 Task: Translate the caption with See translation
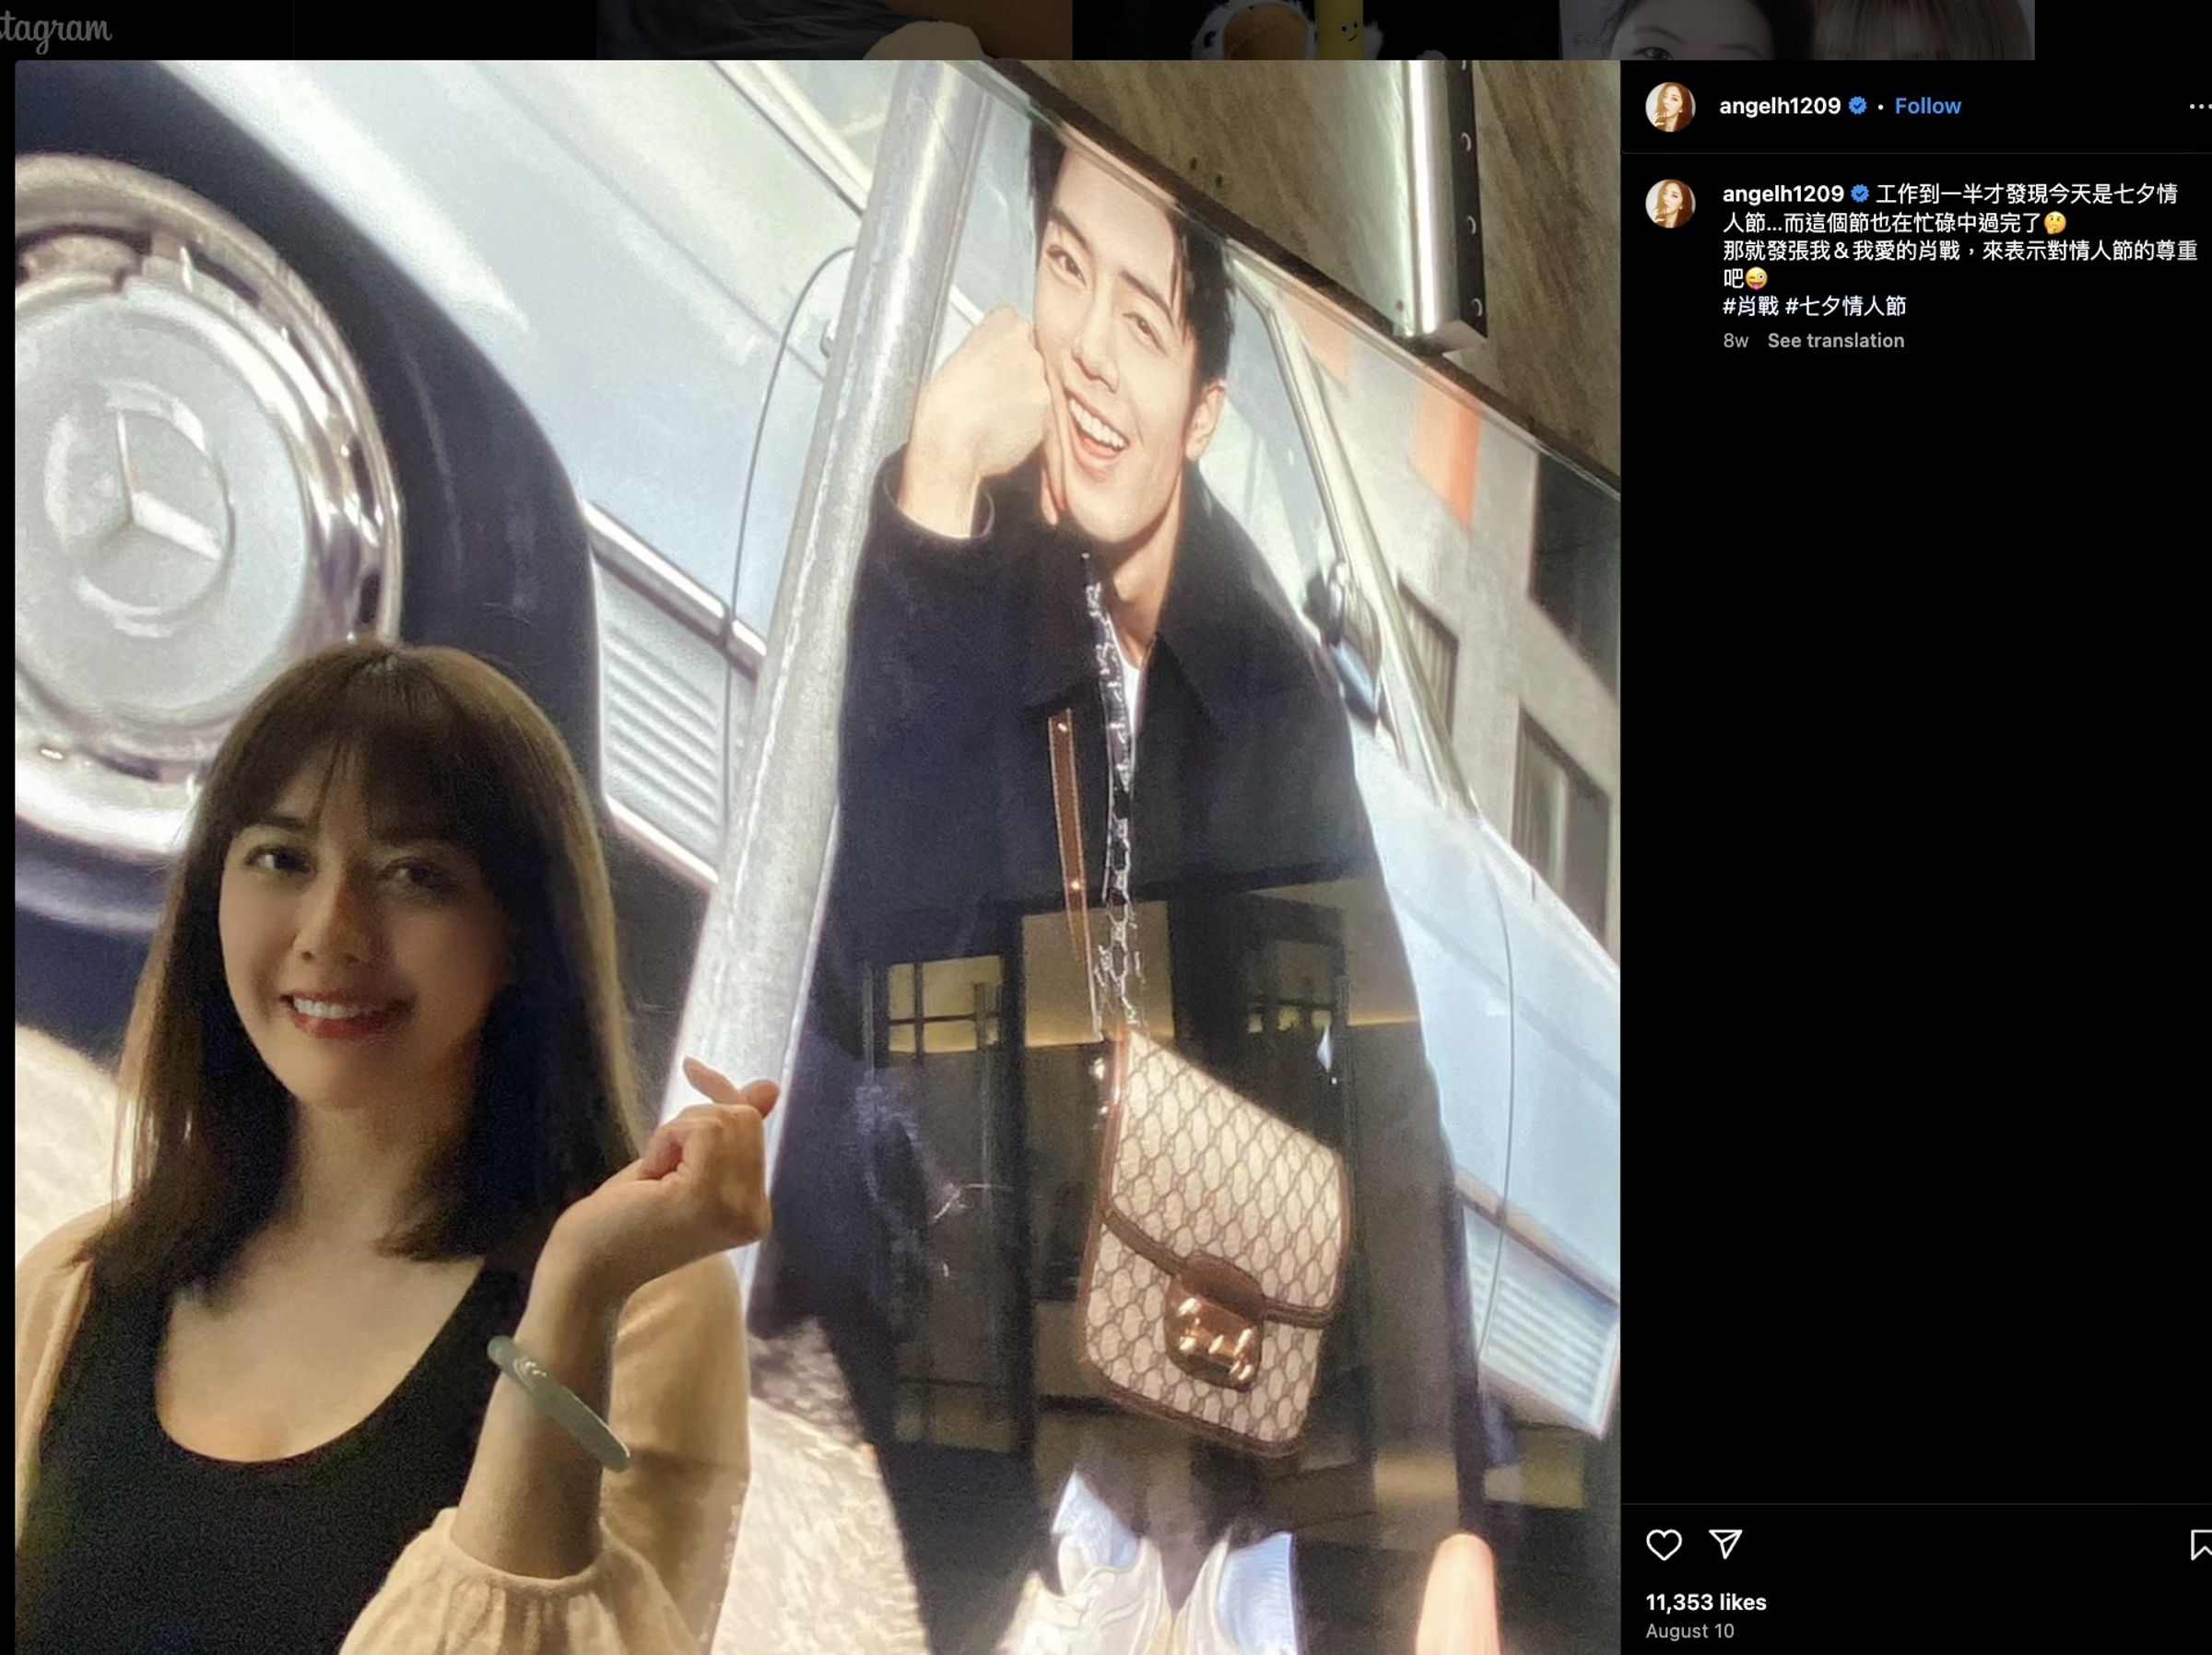point(1835,341)
